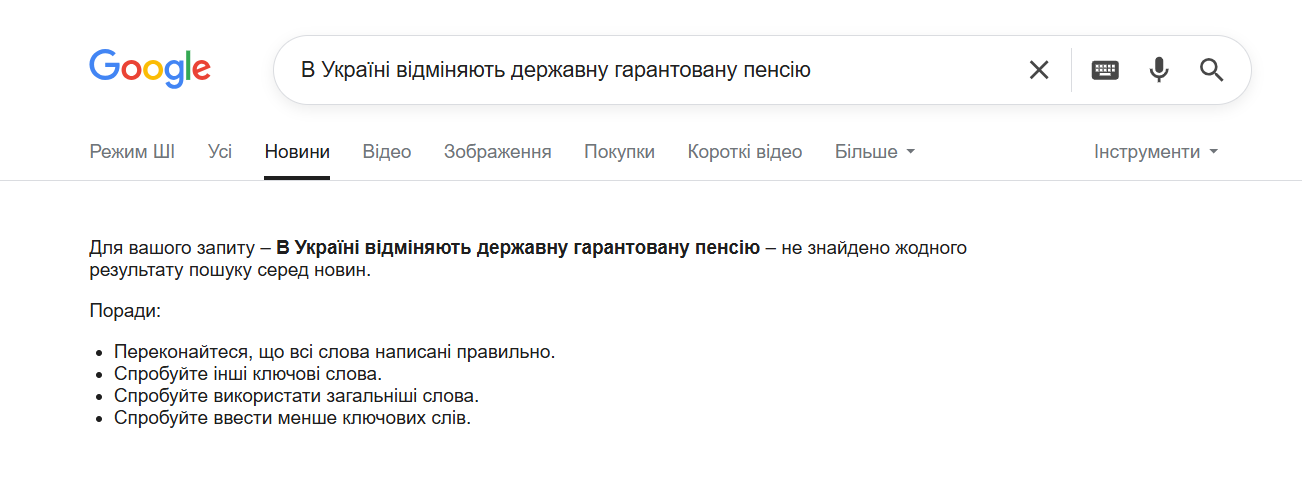Image resolution: width=1302 pixels, height=495 pixels.
Task: Click the tip about using загальніші слова
Action: [296, 396]
